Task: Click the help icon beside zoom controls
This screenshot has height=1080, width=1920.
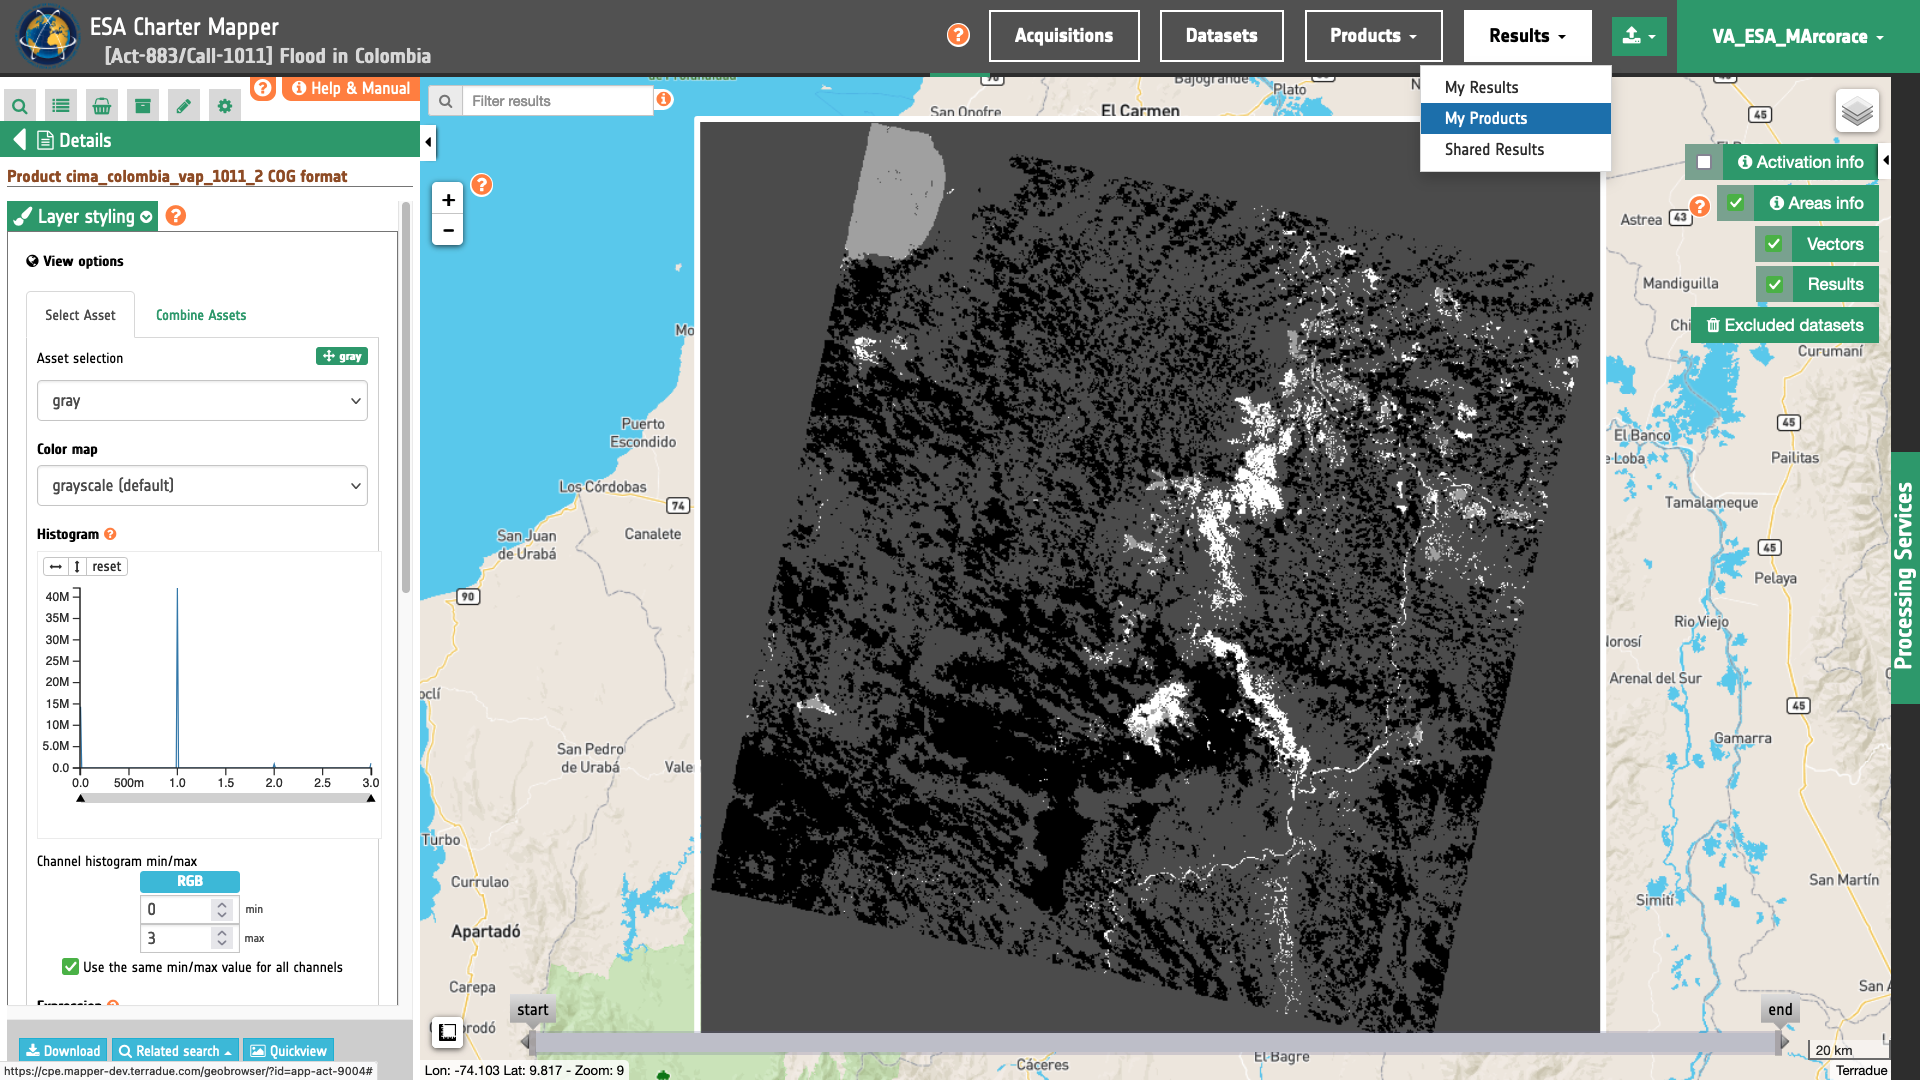Action: (x=482, y=185)
